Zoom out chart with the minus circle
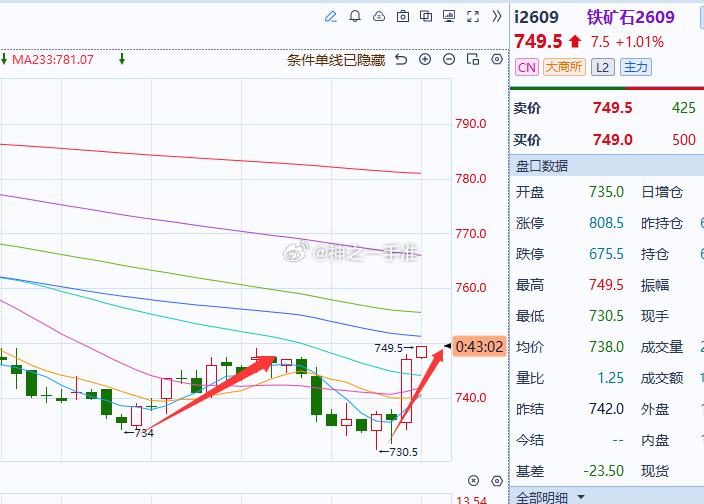 point(449,59)
